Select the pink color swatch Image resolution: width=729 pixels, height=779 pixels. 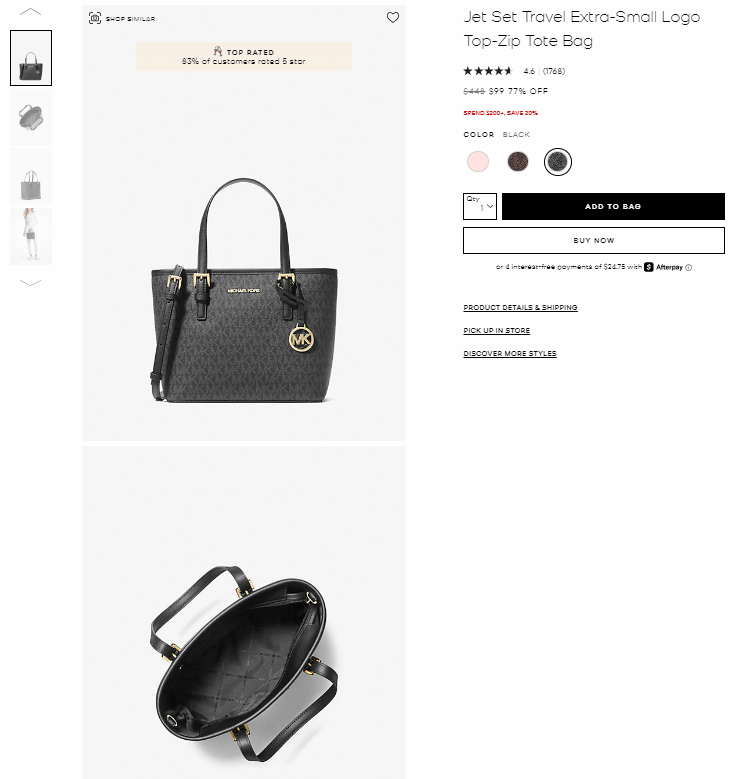478,161
